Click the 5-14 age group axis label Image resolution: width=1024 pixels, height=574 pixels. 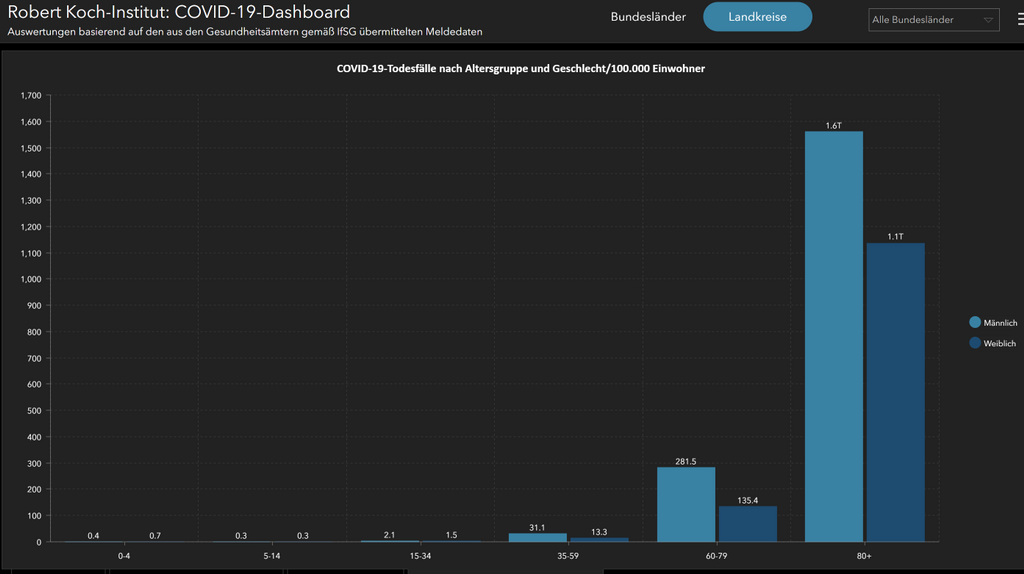272,556
